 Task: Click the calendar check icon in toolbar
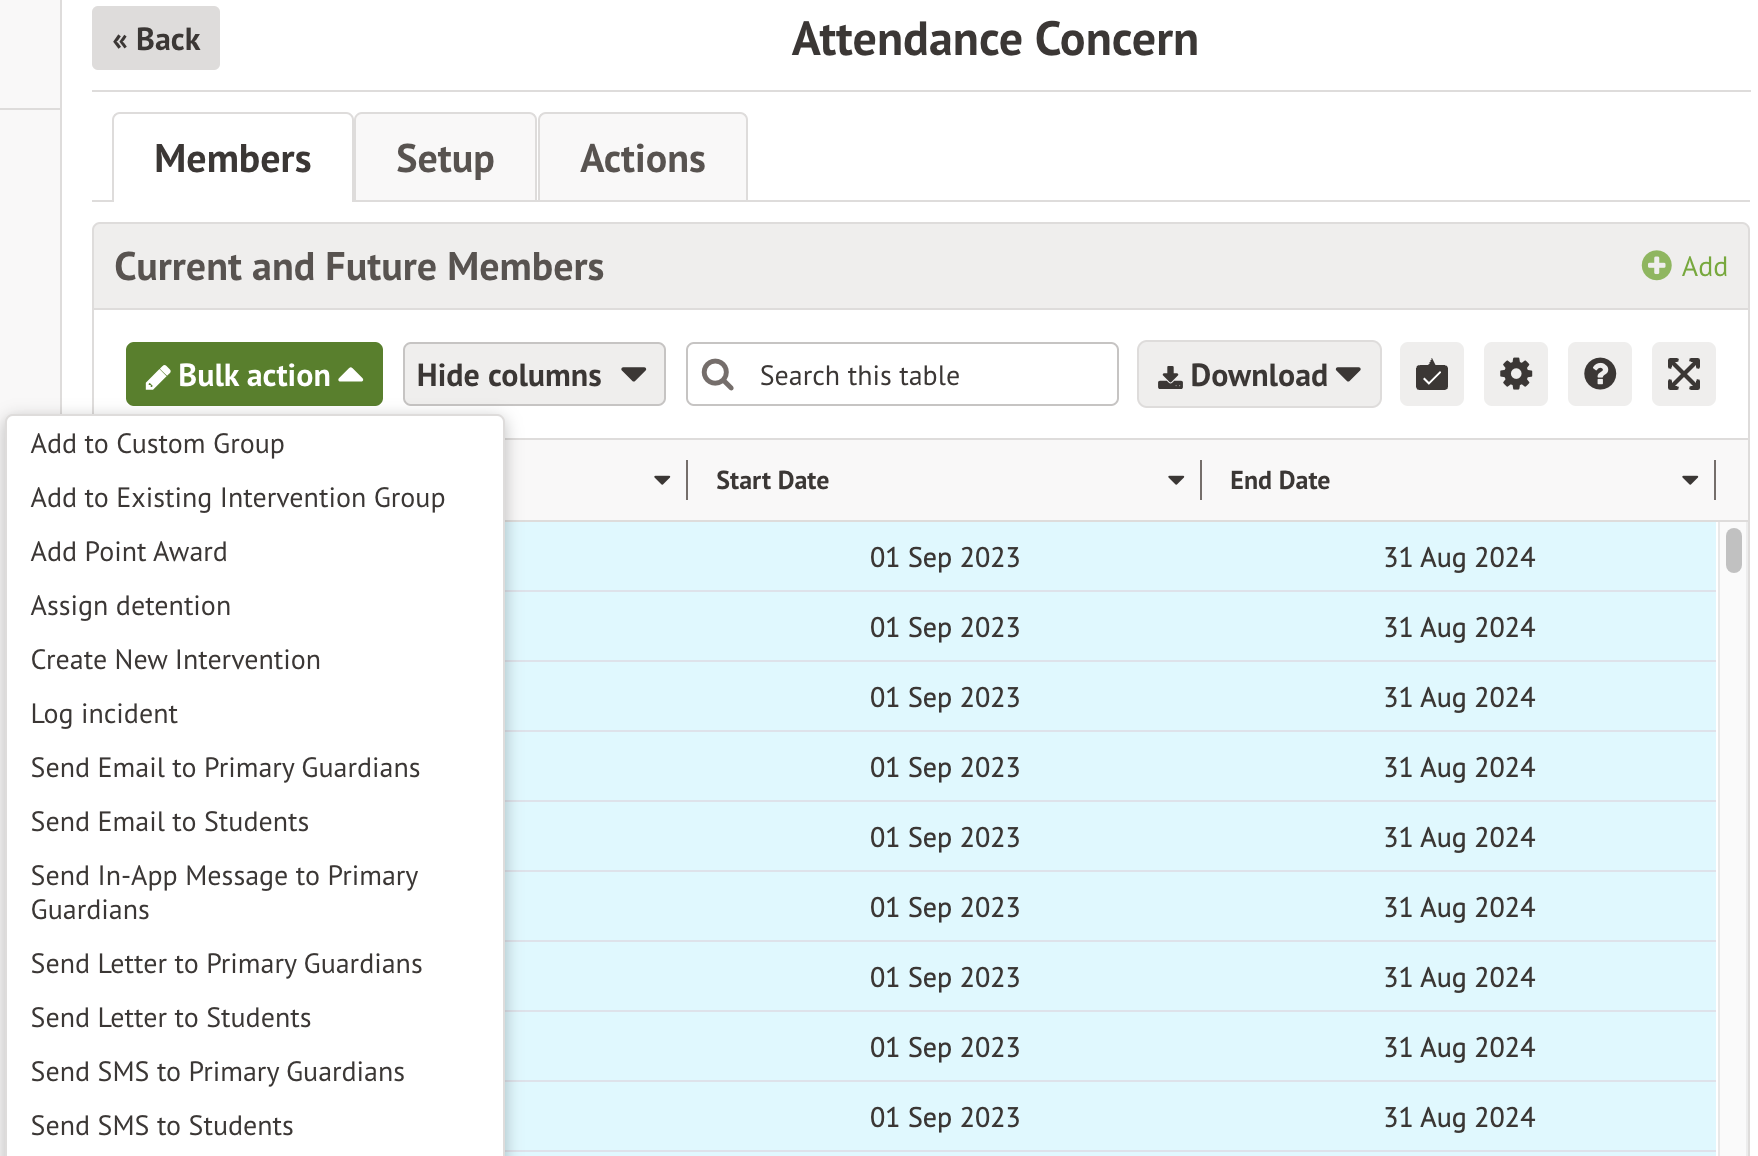(1431, 375)
